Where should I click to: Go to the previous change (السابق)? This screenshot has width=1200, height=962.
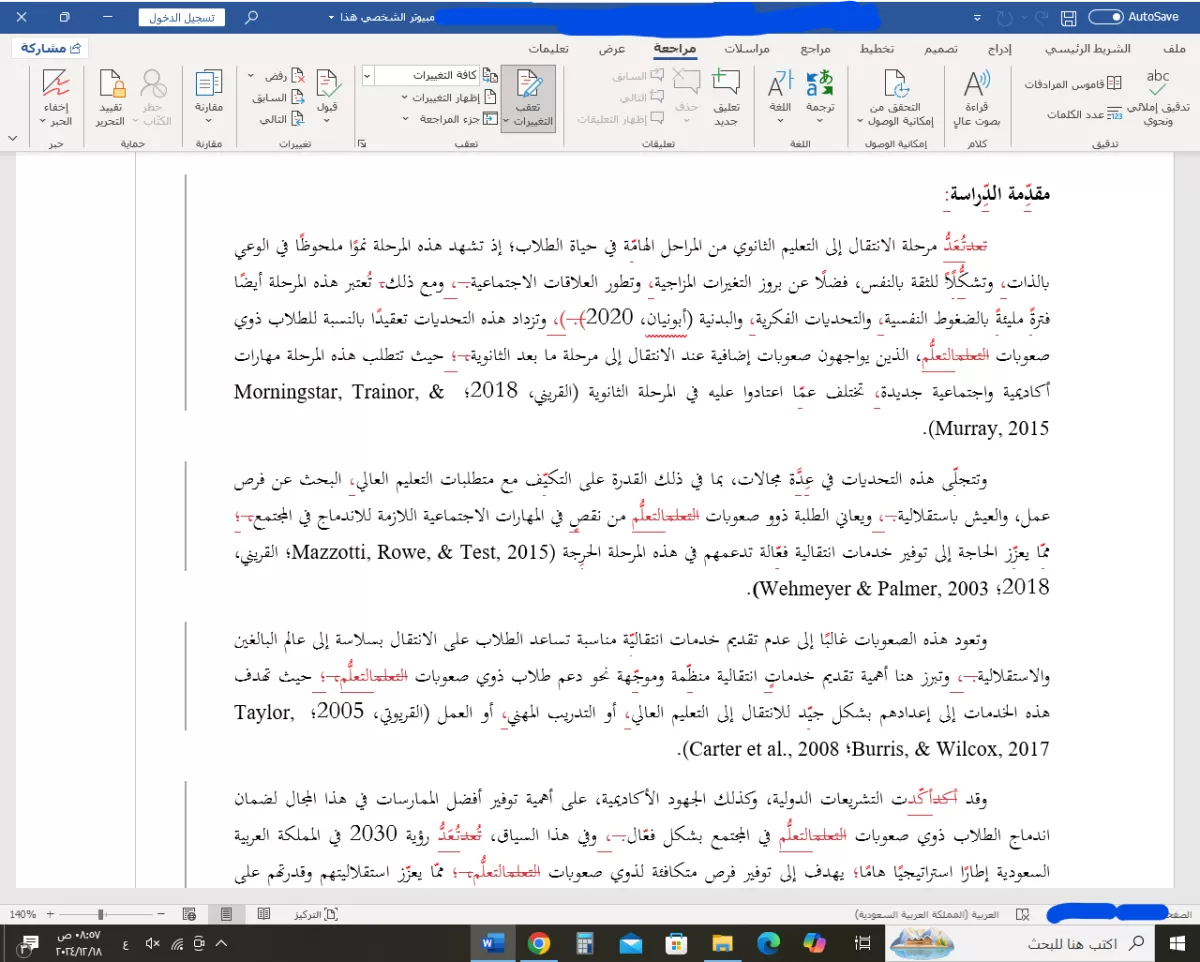click(279, 97)
